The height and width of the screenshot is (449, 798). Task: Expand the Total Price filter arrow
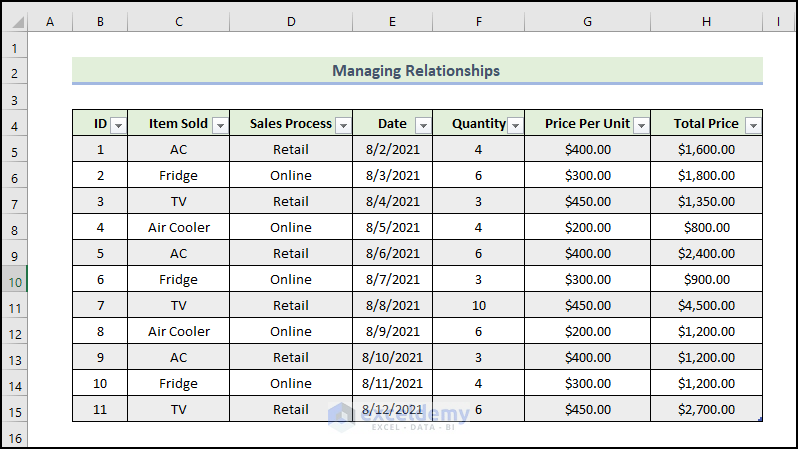(753, 125)
